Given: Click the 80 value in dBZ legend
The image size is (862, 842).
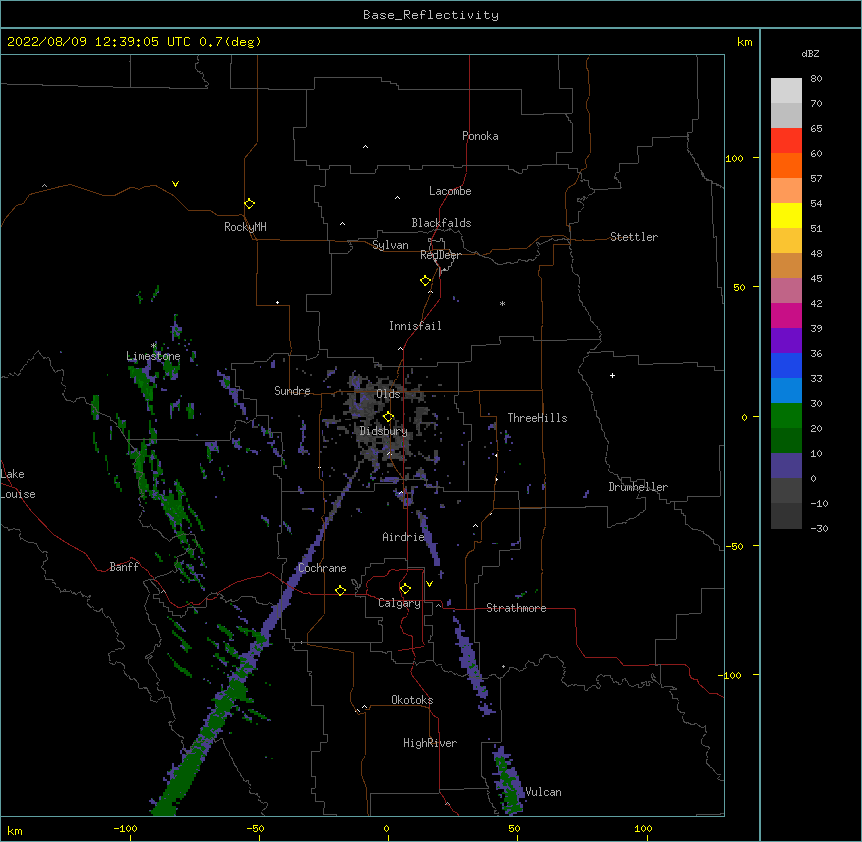Looking at the screenshot, I should tap(816, 79).
